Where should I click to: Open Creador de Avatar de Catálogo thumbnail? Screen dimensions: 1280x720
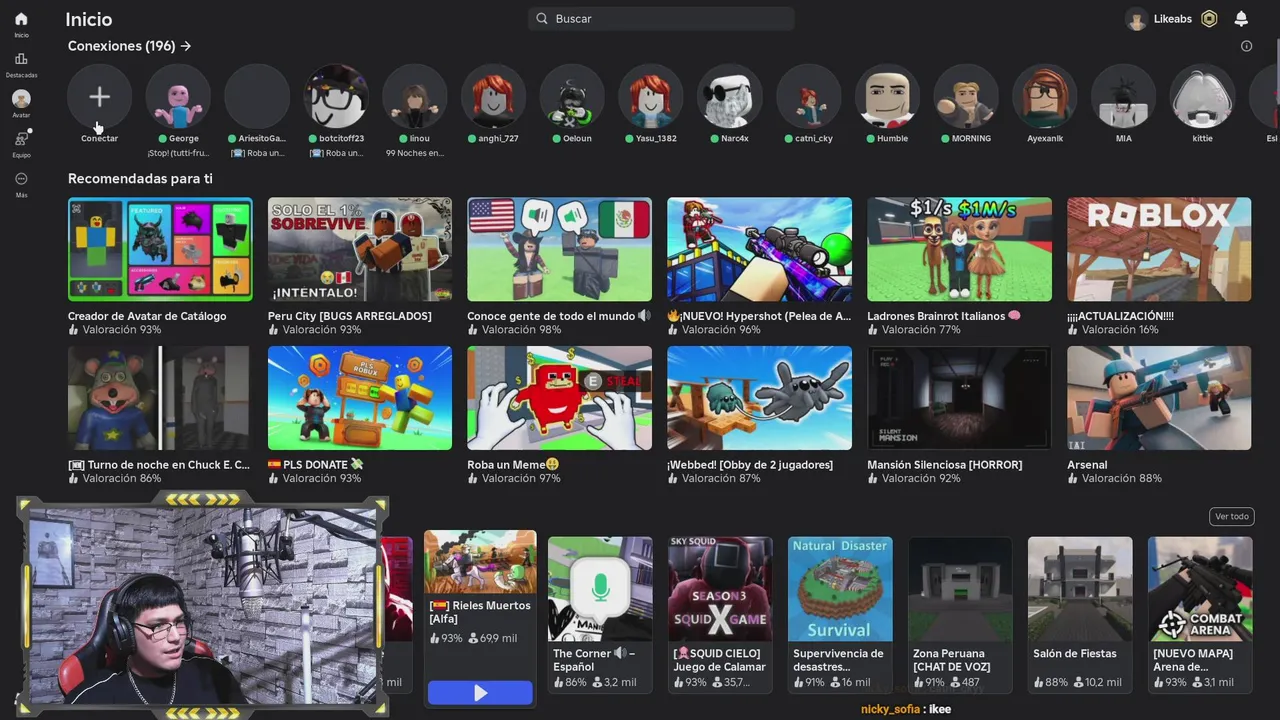[x=160, y=249]
